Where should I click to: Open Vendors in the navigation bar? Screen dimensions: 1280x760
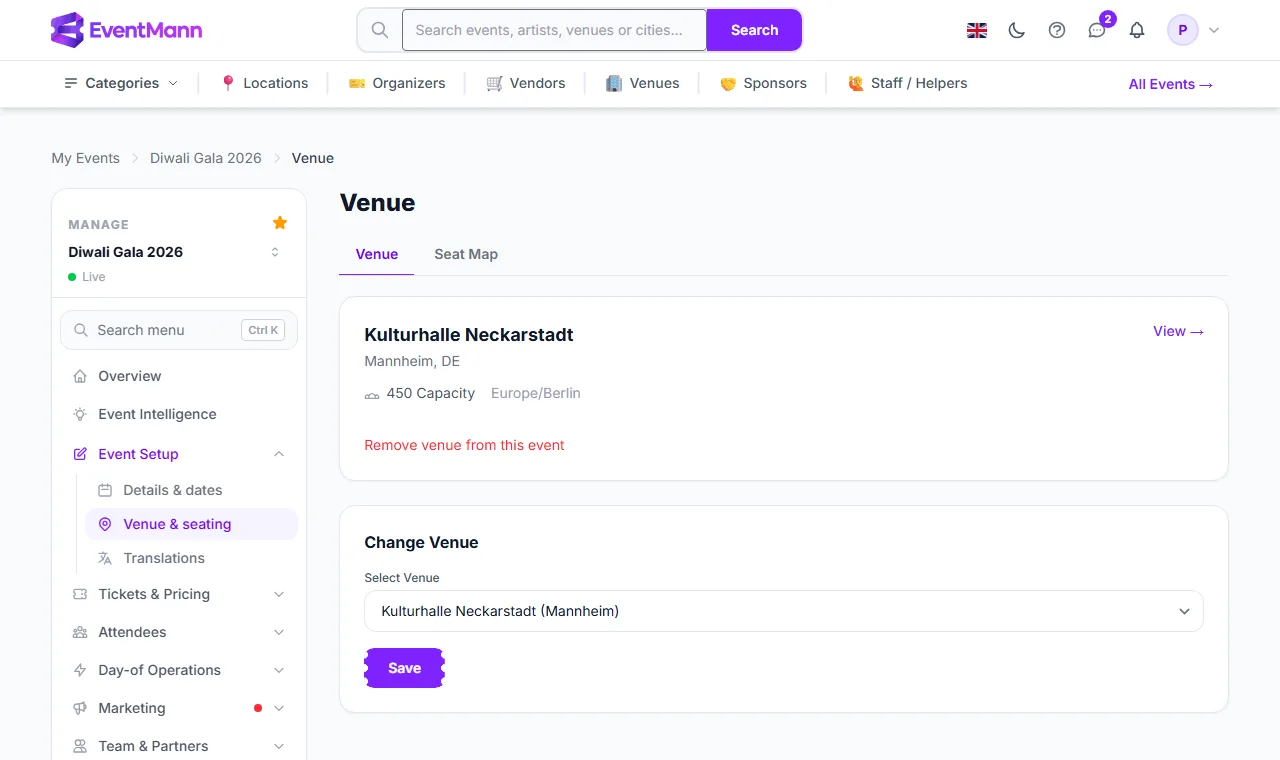pos(526,83)
